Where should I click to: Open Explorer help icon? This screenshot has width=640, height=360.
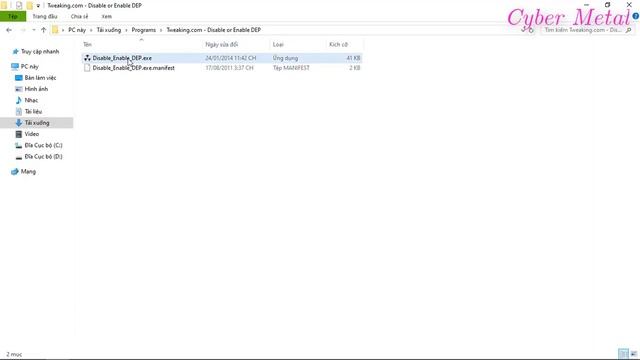coord(636,16)
